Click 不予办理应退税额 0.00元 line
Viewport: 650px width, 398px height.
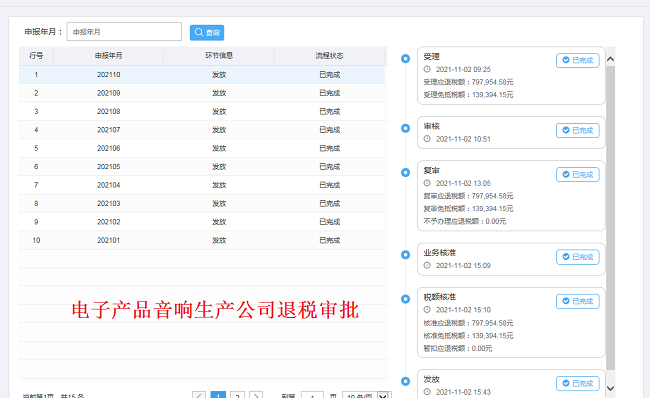[x=465, y=221]
